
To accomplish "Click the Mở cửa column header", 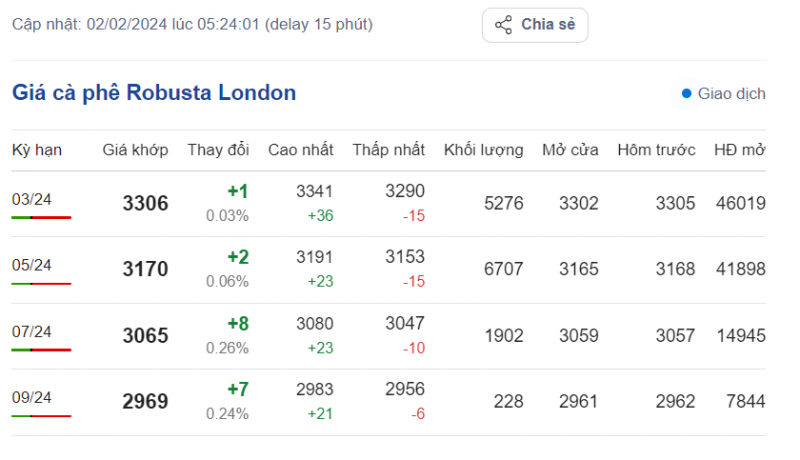I will [570, 150].
